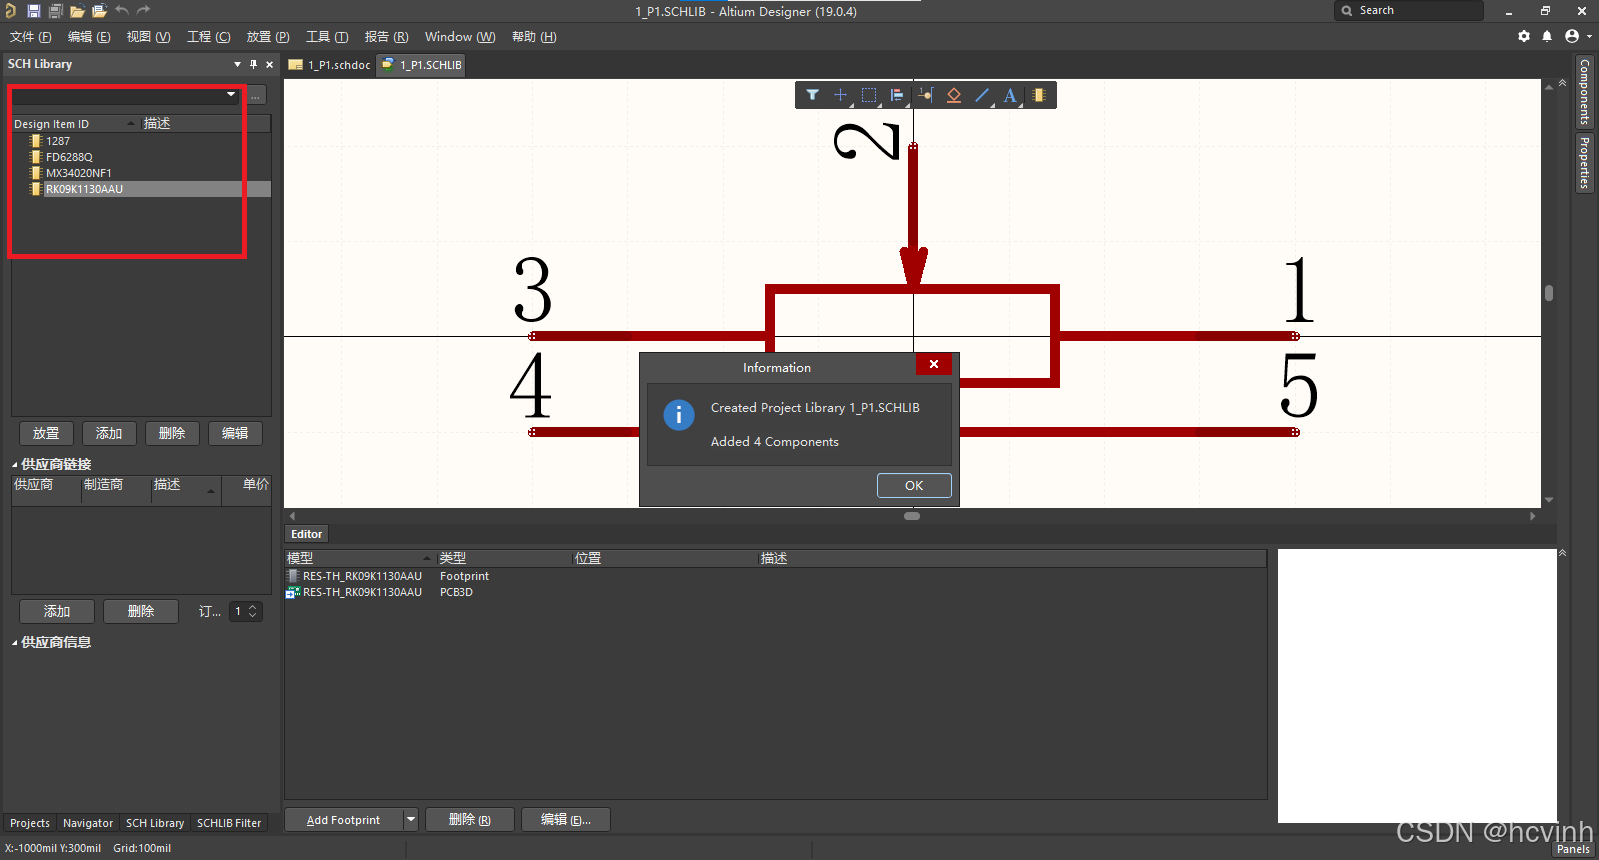Open SCH Library panel options arrow

coord(237,64)
